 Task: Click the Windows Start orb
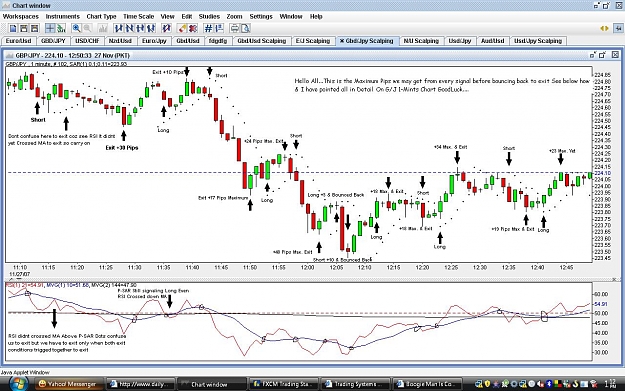click(x=17, y=383)
